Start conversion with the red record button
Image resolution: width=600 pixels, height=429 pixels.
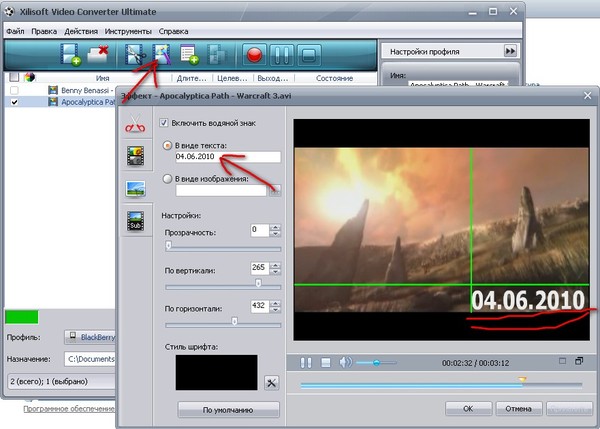254,55
